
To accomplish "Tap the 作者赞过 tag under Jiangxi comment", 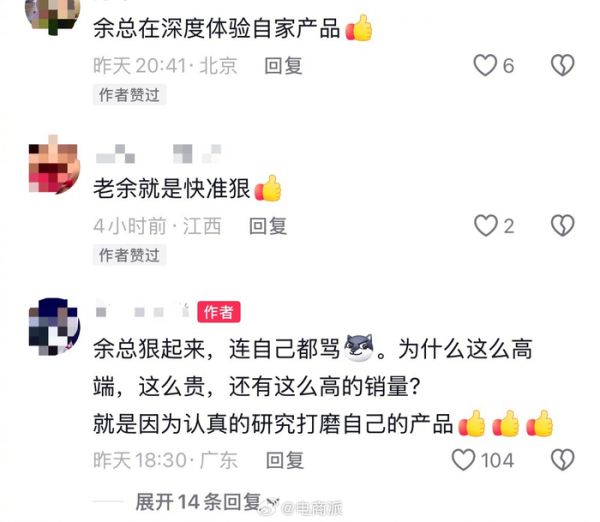I will (x=129, y=255).
